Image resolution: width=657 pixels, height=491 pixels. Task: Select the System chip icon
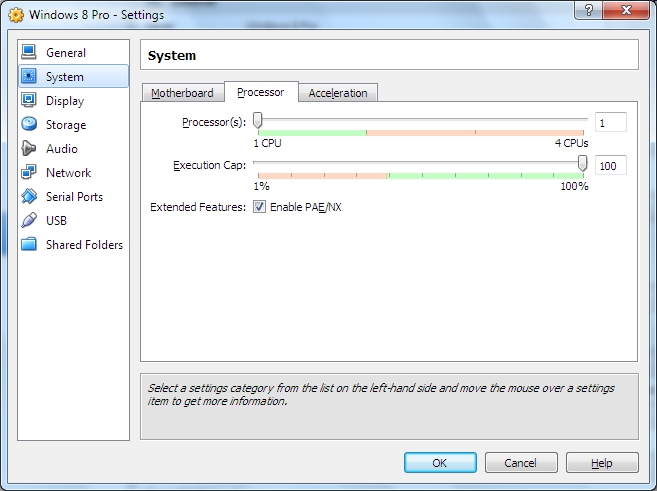point(29,76)
